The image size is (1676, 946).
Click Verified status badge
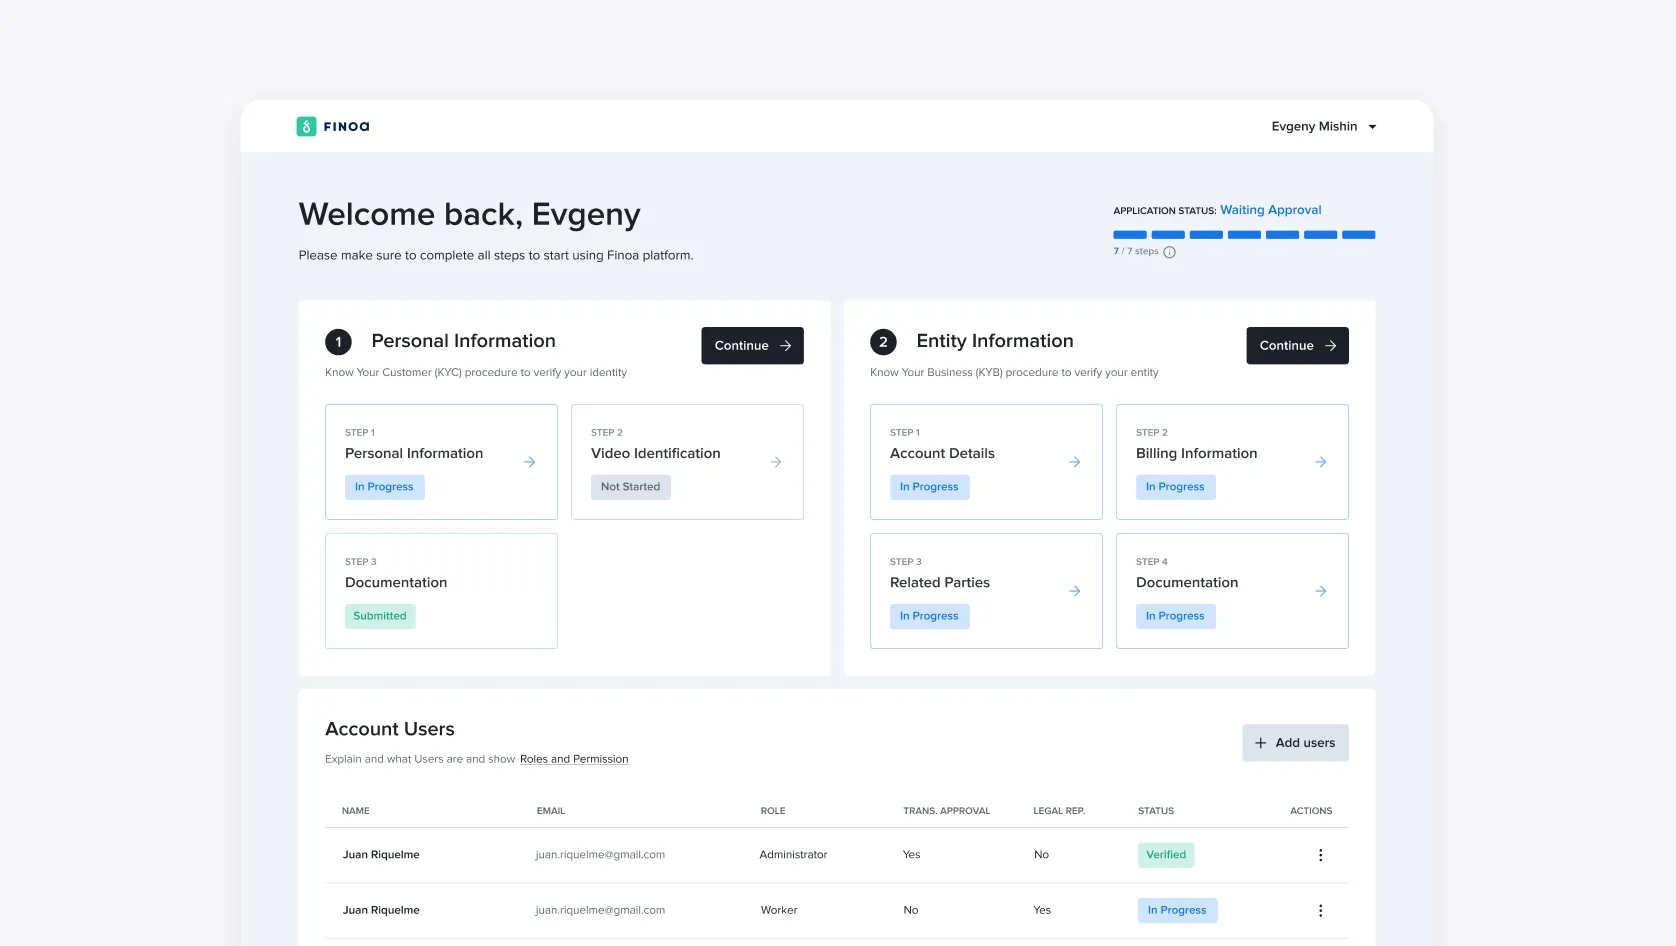[x=1166, y=855]
